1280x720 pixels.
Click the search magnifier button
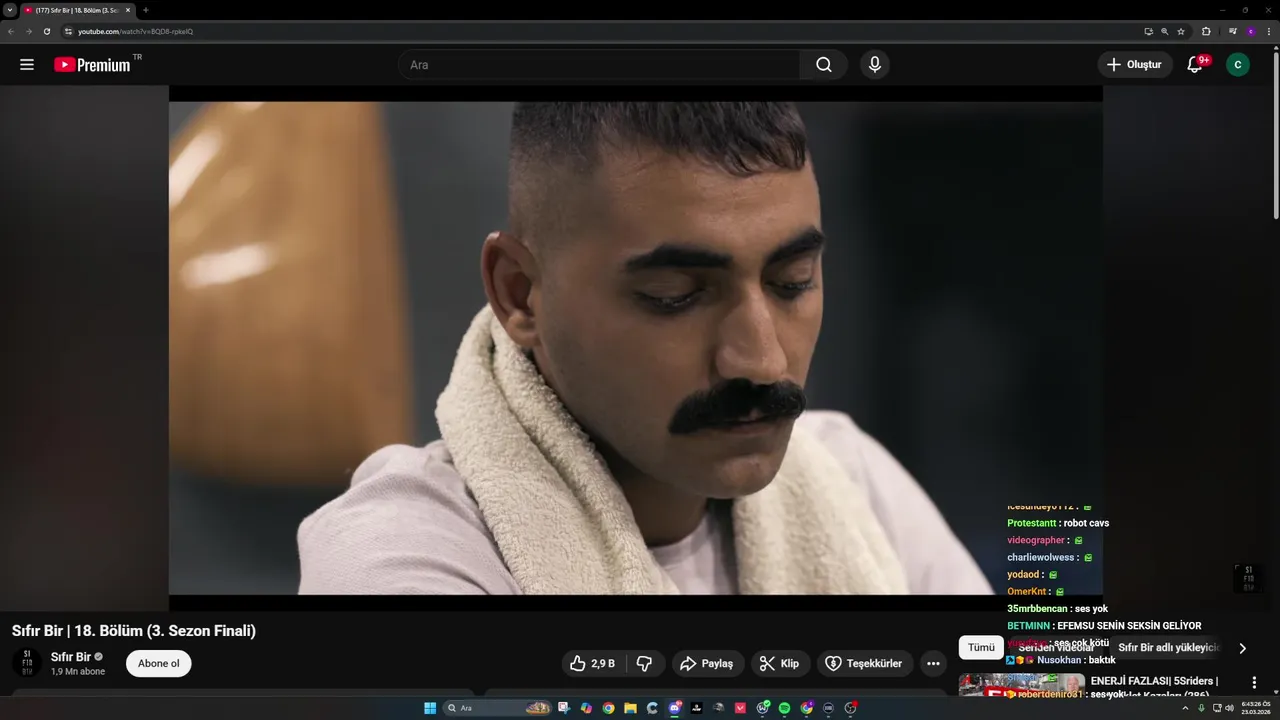[x=823, y=65]
